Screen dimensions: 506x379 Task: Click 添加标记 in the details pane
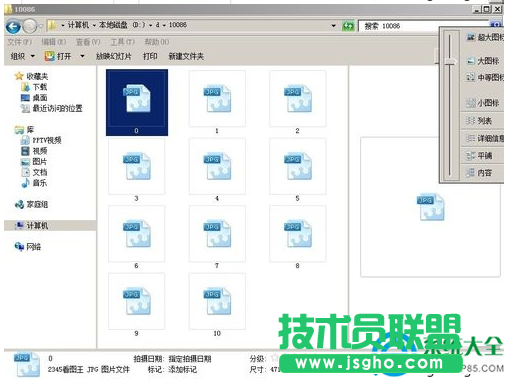tap(182, 369)
